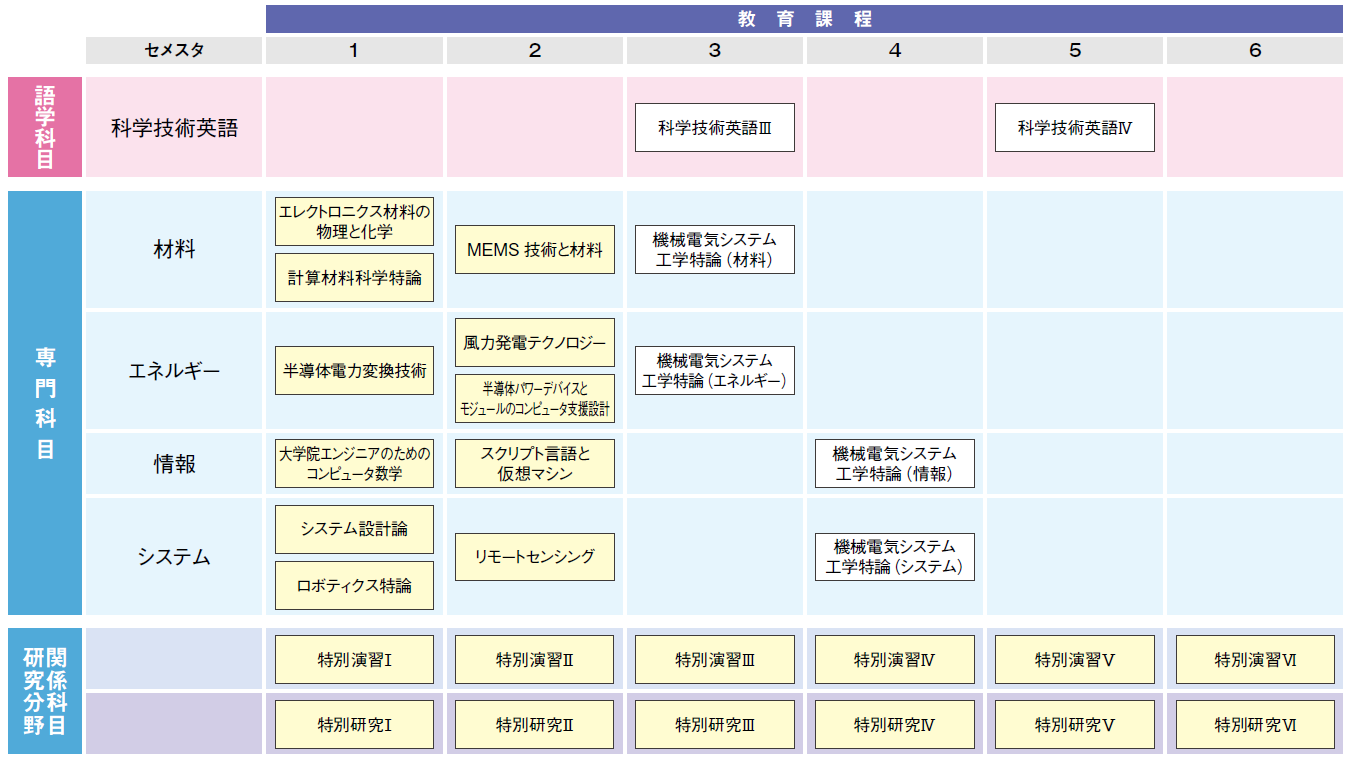Select 特別研究Ⅳ box
This screenshot has height=765, width=1355.
coord(895,725)
